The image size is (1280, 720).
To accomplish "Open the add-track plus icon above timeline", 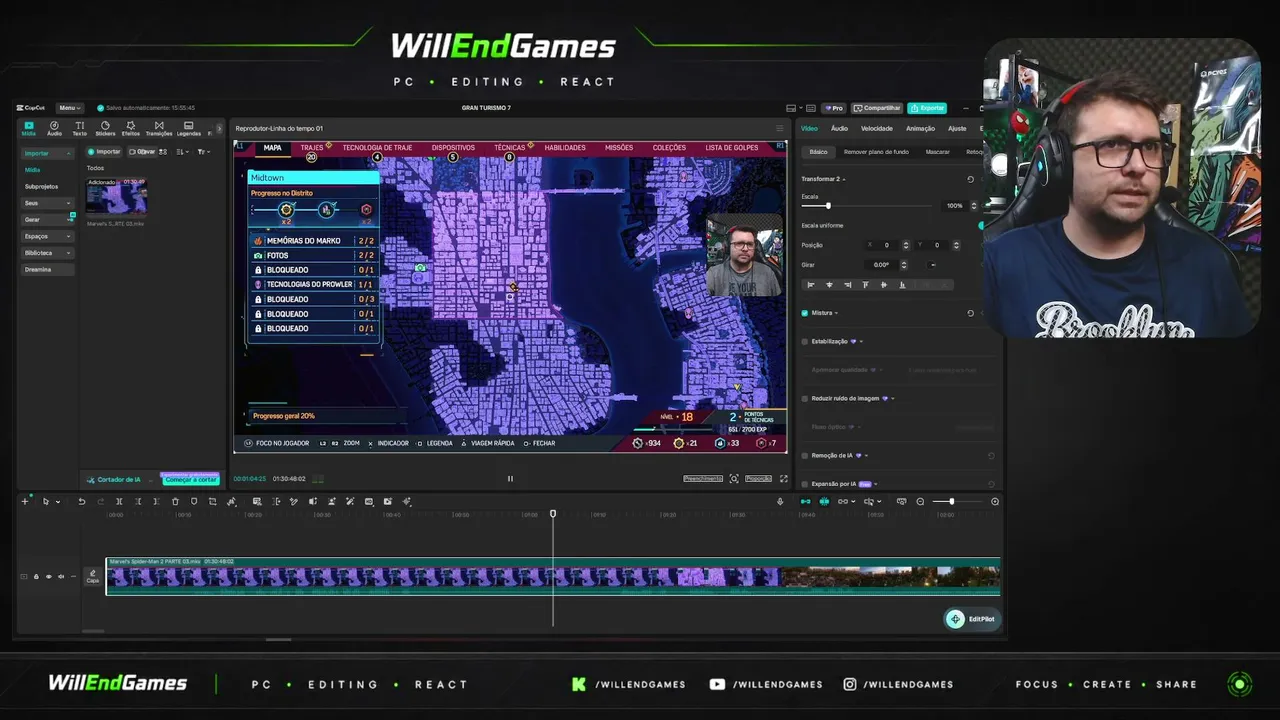I will [x=25, y=502].
